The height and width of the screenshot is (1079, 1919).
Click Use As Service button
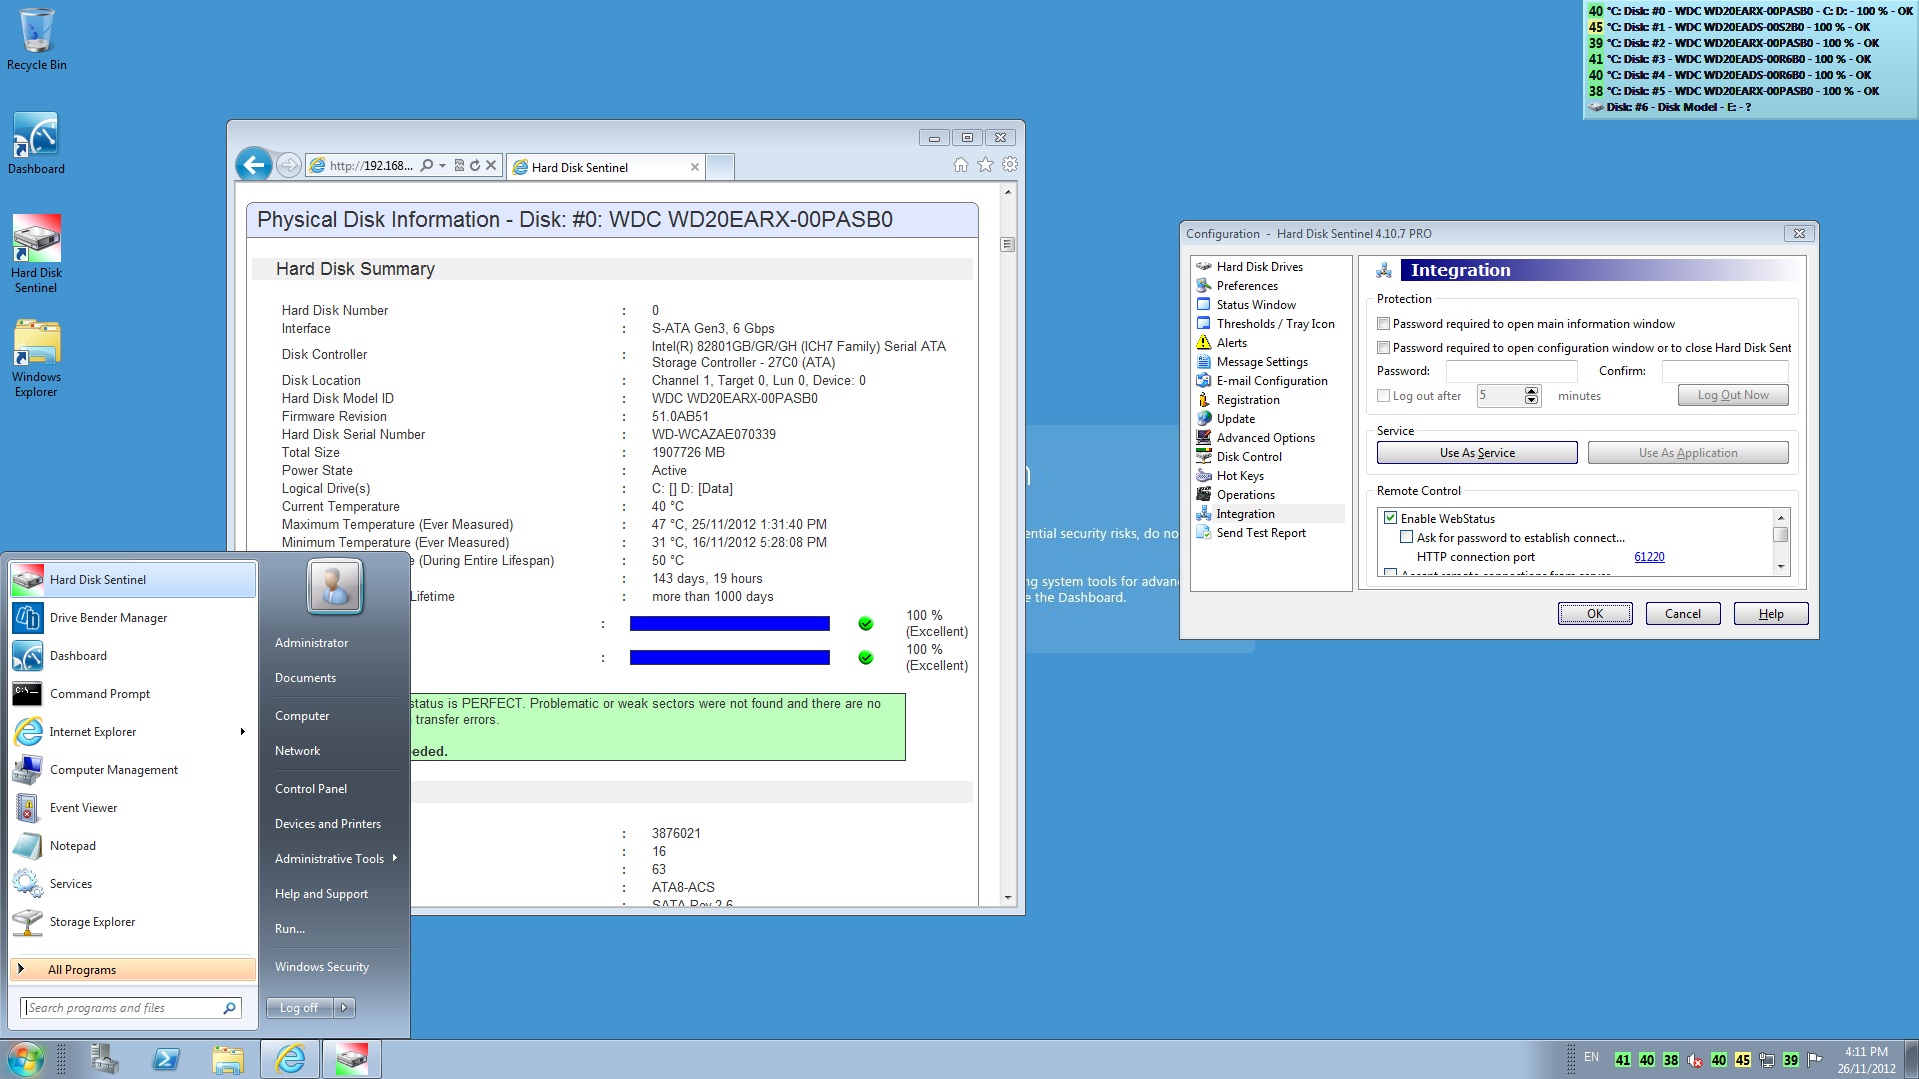point(1477,453)
